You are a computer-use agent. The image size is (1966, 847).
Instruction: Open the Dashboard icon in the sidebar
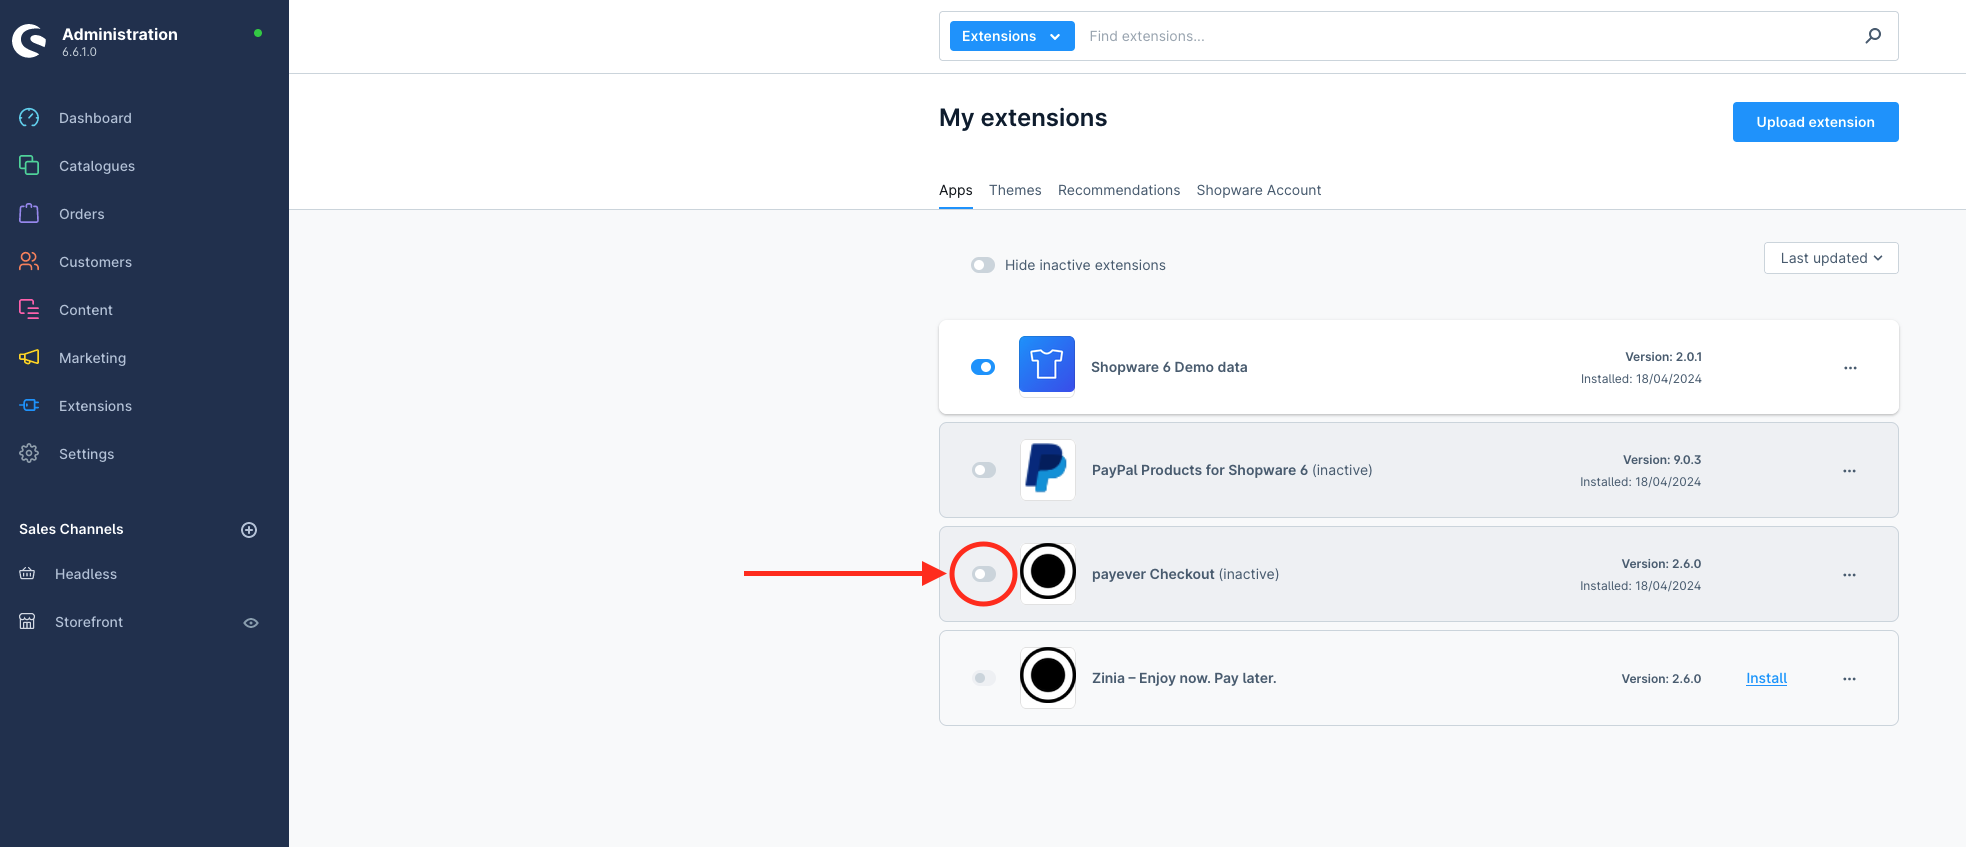tap(29, 118)
